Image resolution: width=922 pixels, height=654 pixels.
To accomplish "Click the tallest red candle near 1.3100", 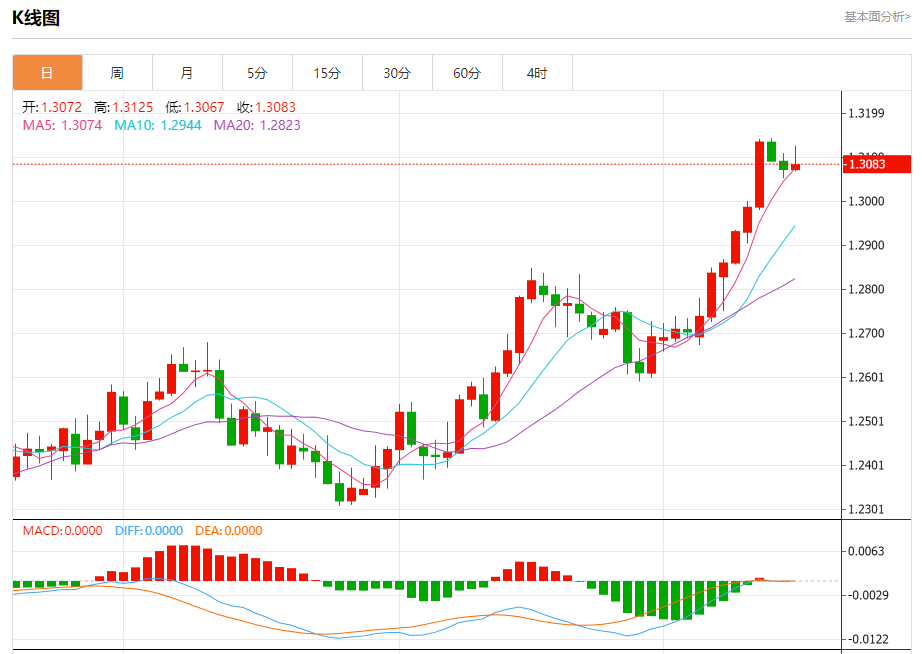I will pyautogui.click(x=760, y=175).
